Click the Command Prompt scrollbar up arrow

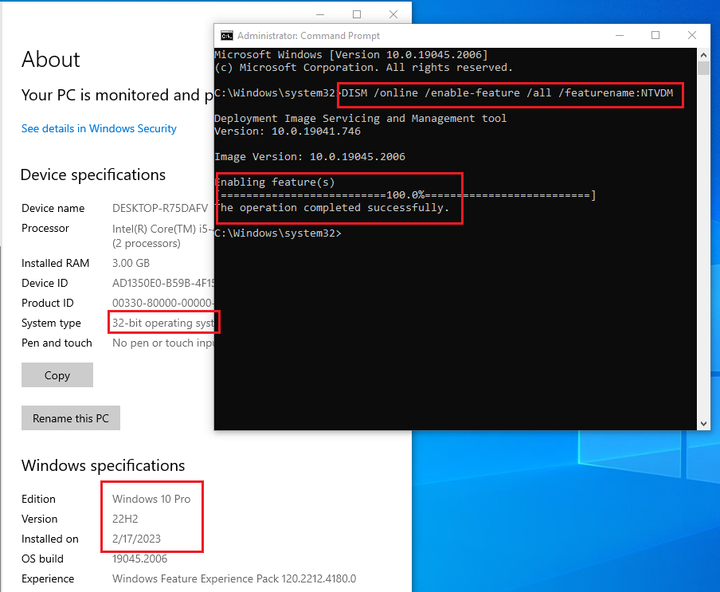(703, 55)
